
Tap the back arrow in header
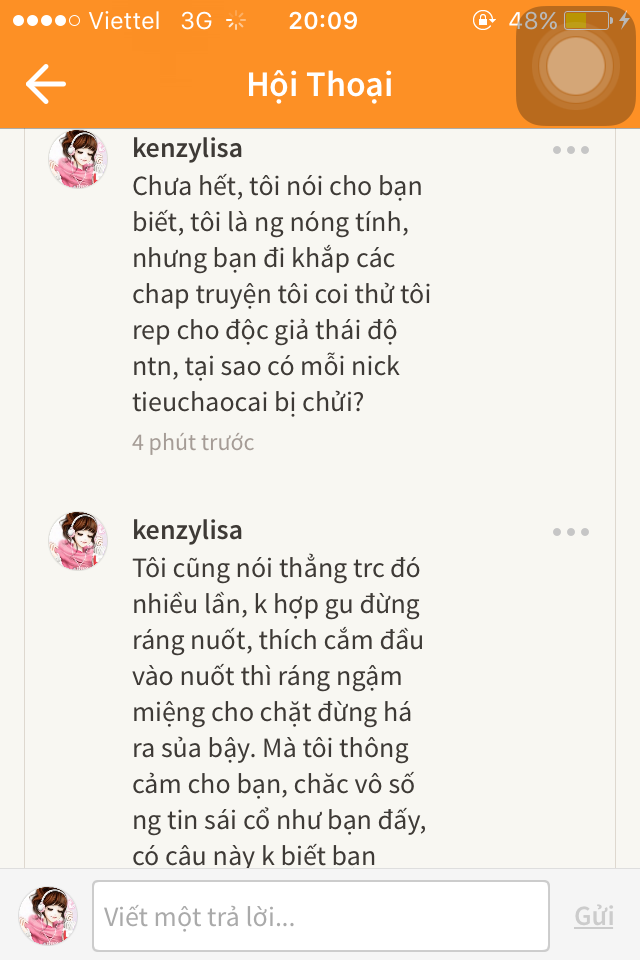[45, 85]
